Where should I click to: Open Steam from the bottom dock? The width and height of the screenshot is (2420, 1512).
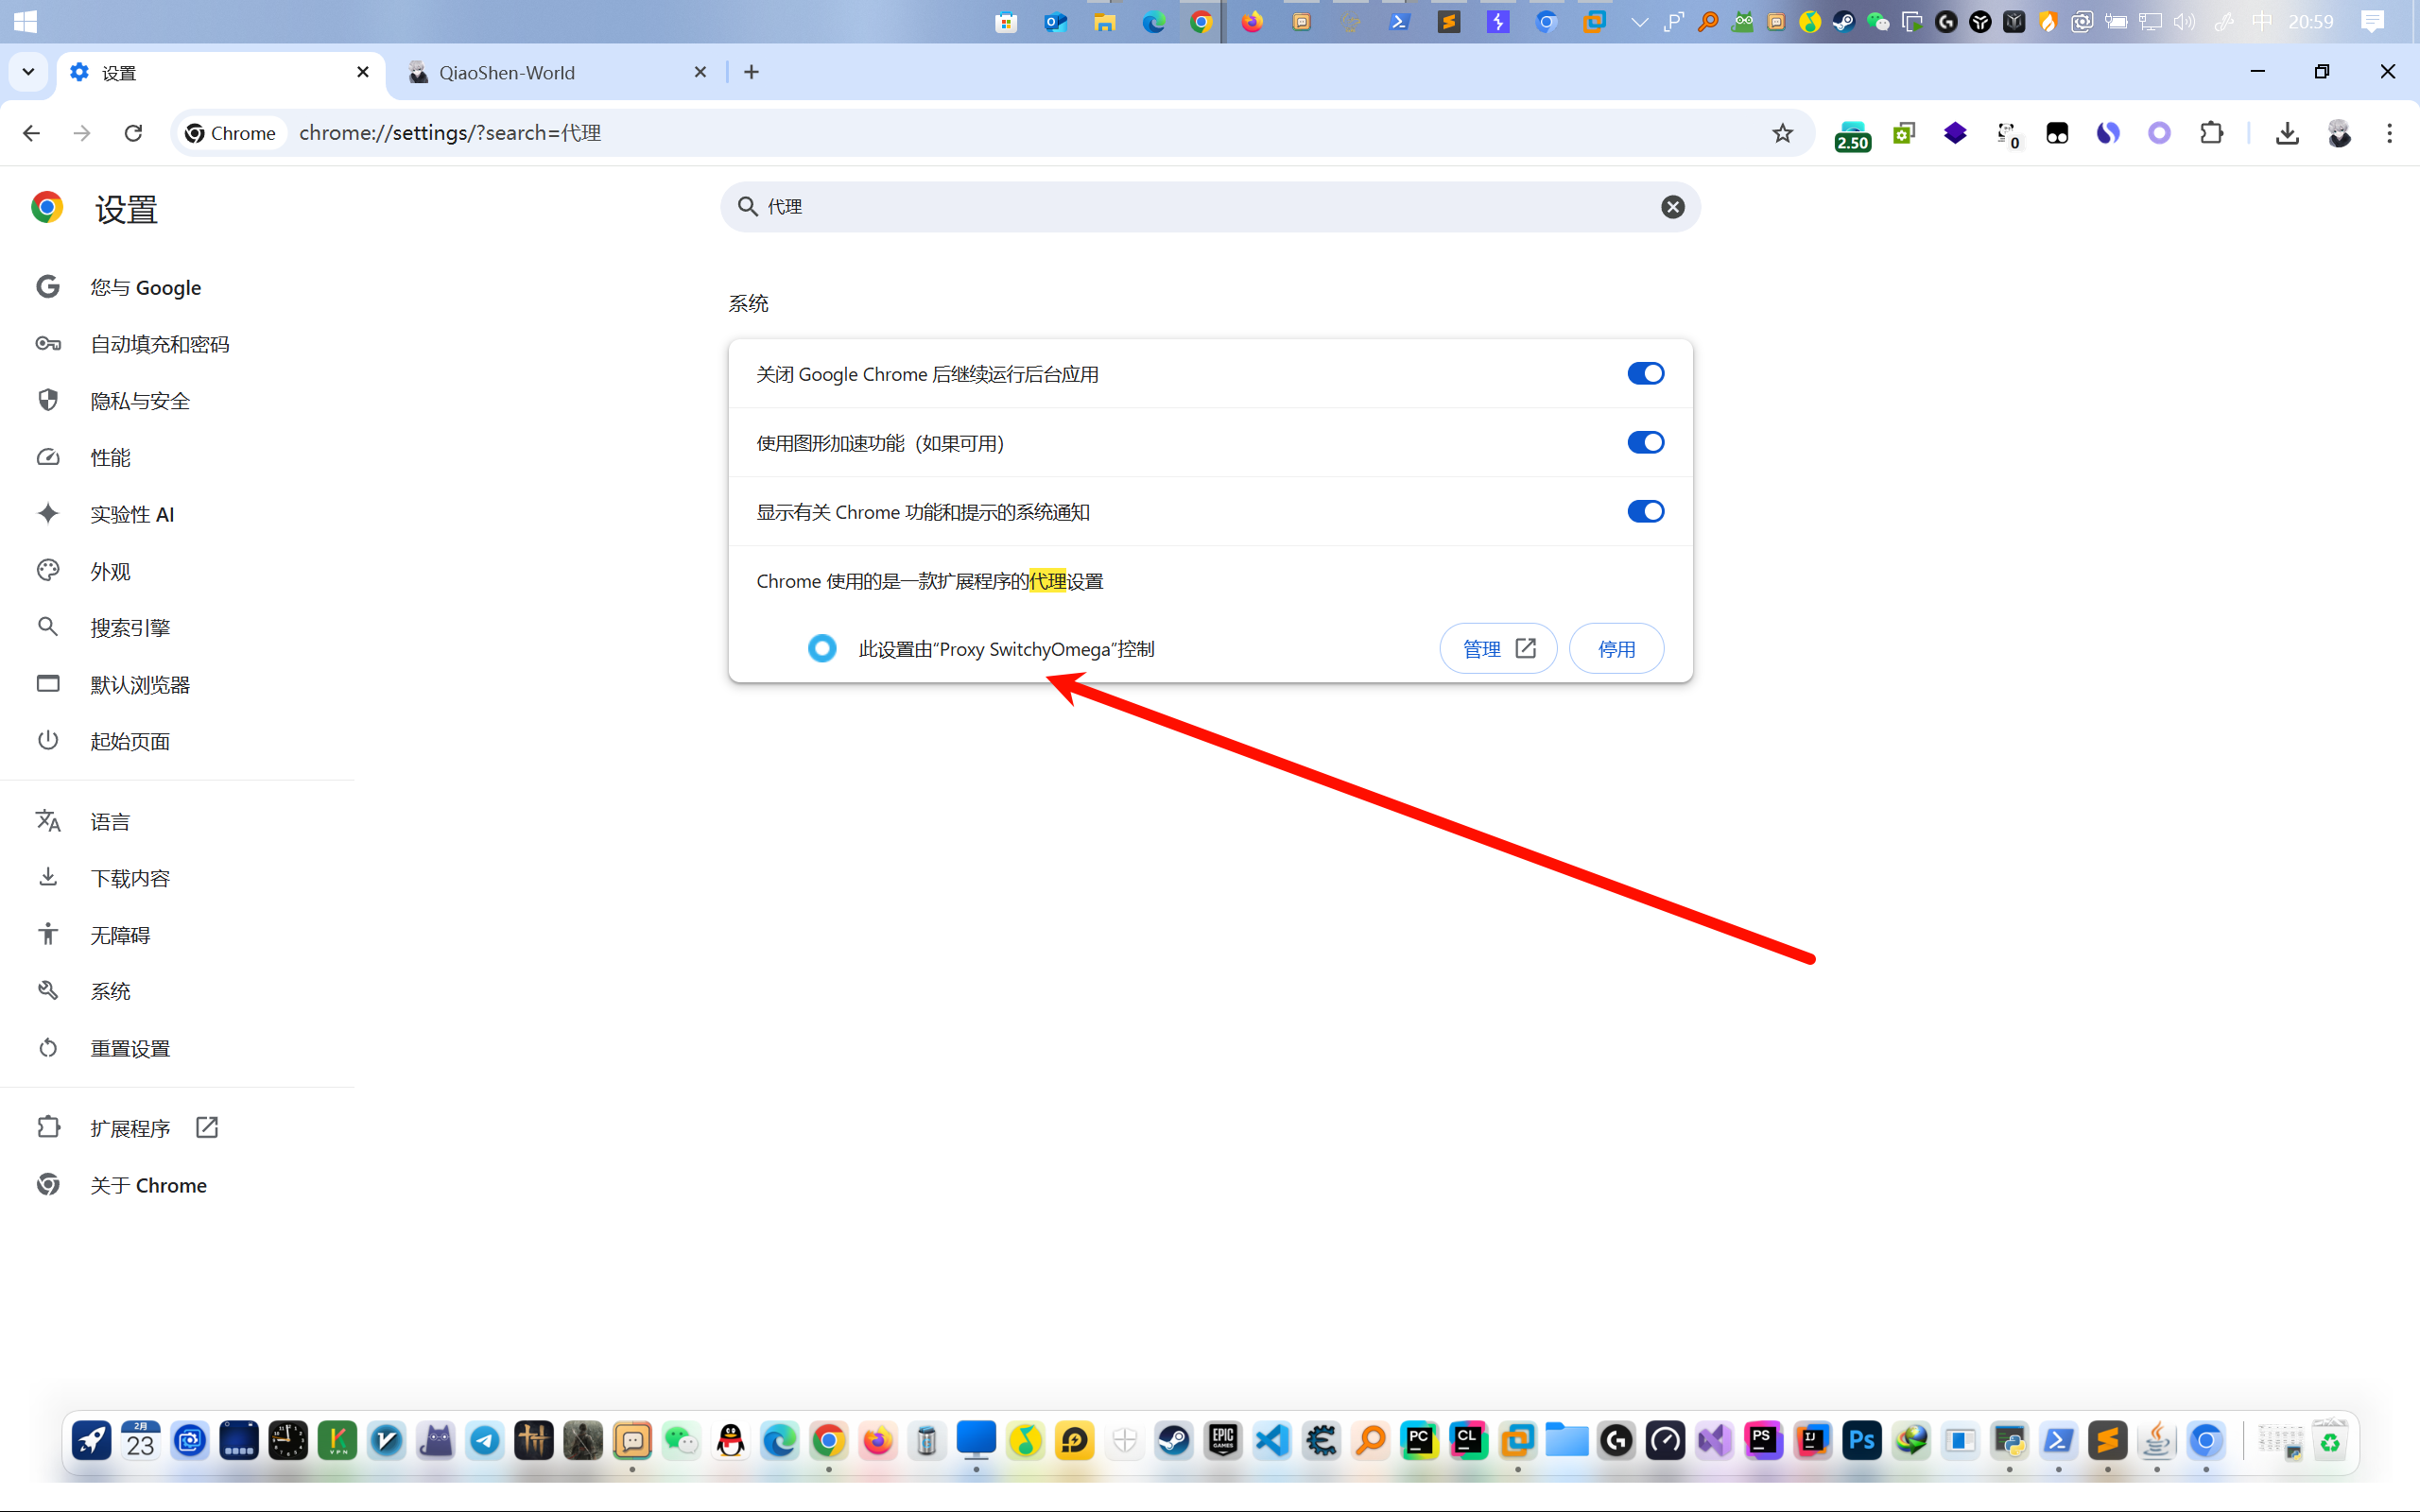tap(1174, 1441)
